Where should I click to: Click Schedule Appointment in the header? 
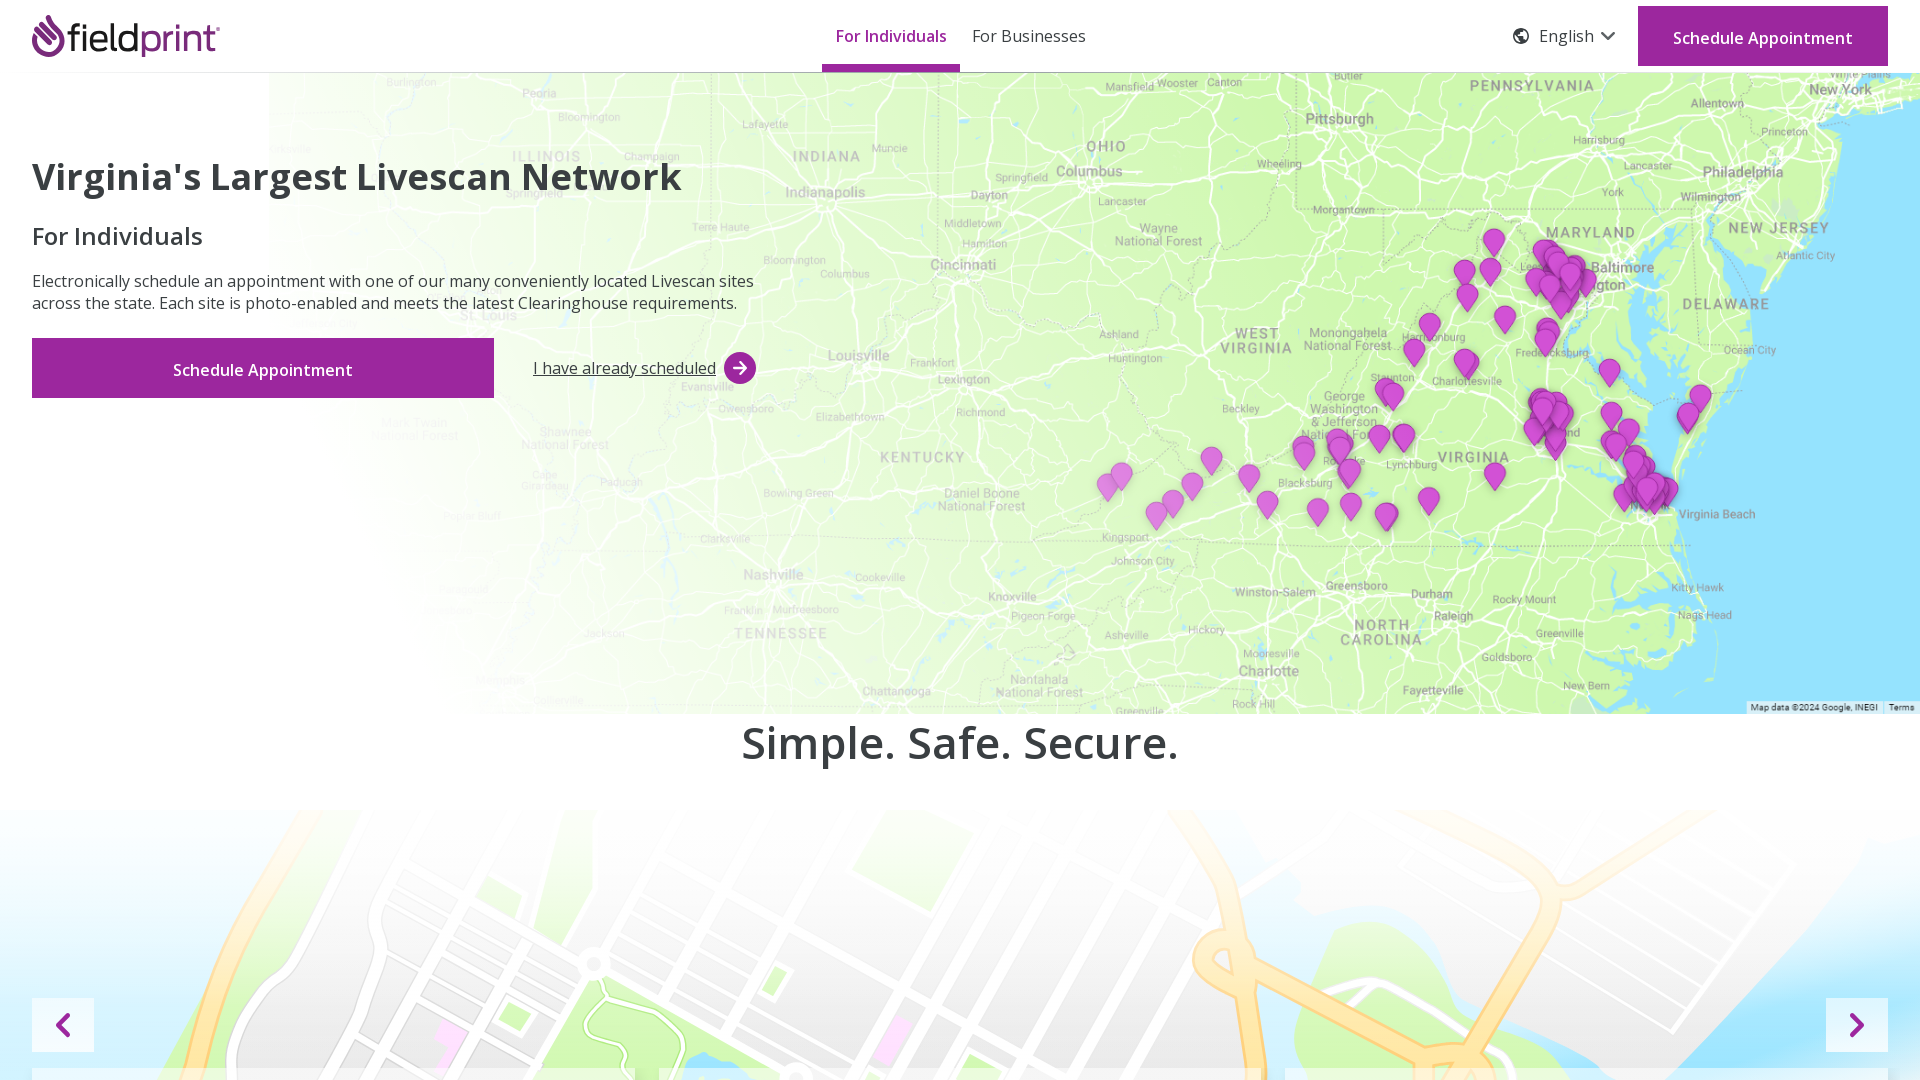pyautogui.click(x=1762, y=36)
